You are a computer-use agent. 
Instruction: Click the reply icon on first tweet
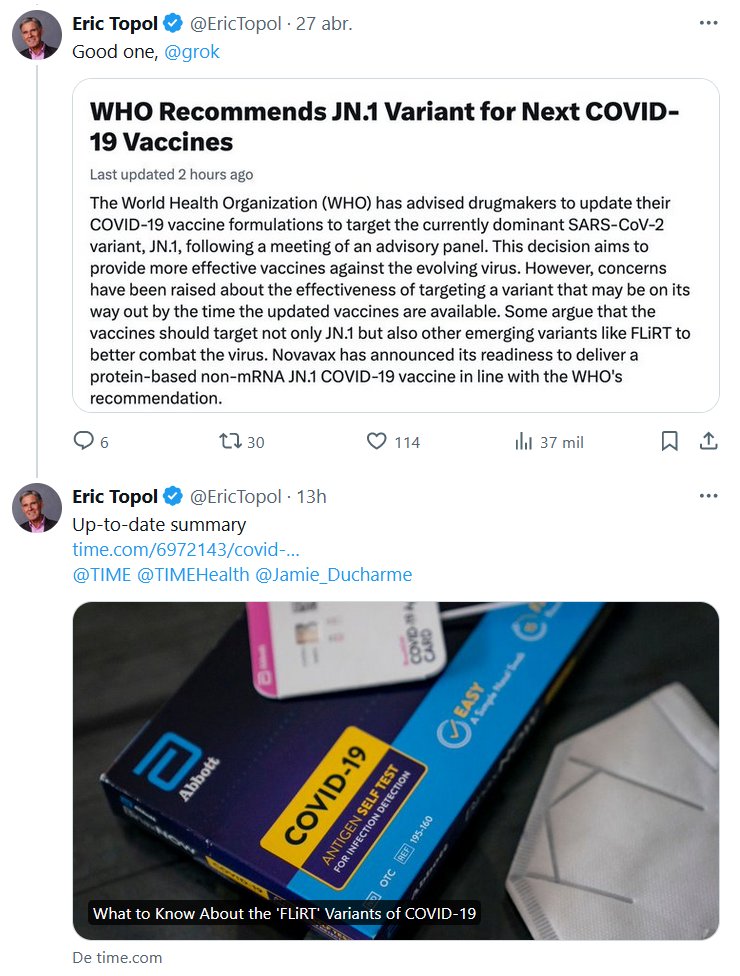[84, 441]
